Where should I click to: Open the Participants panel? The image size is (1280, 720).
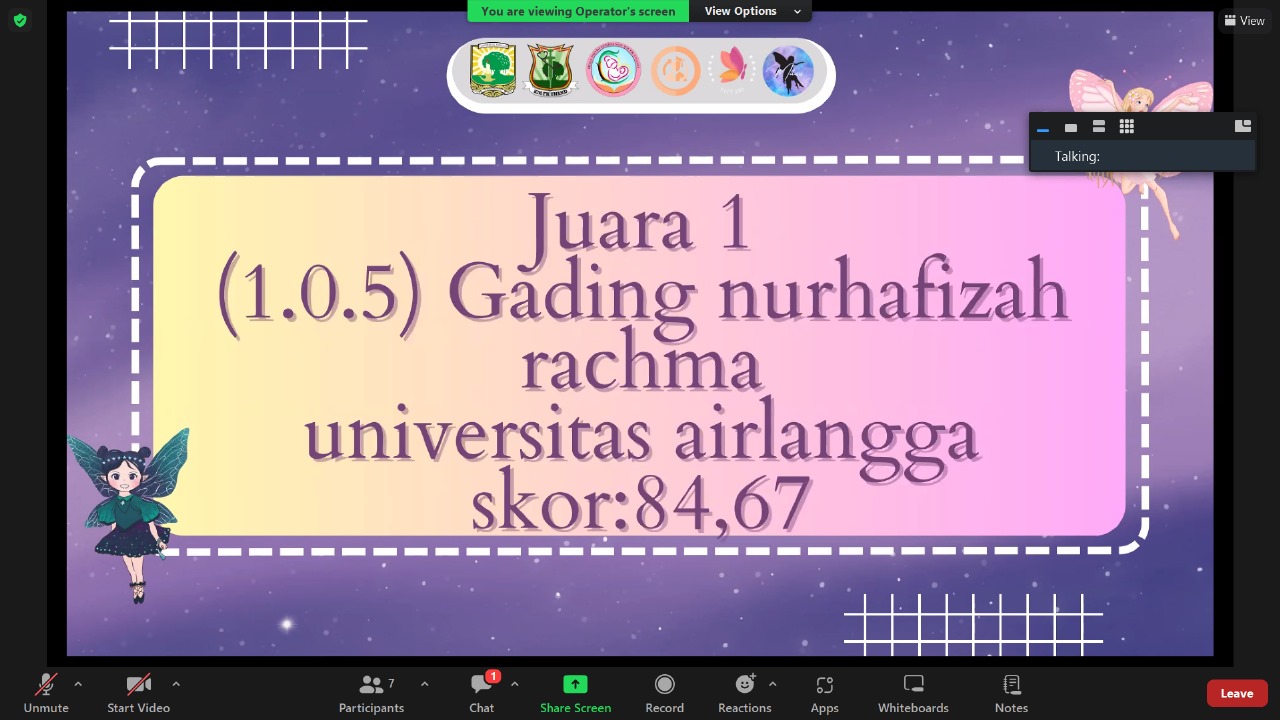[371, 693]
